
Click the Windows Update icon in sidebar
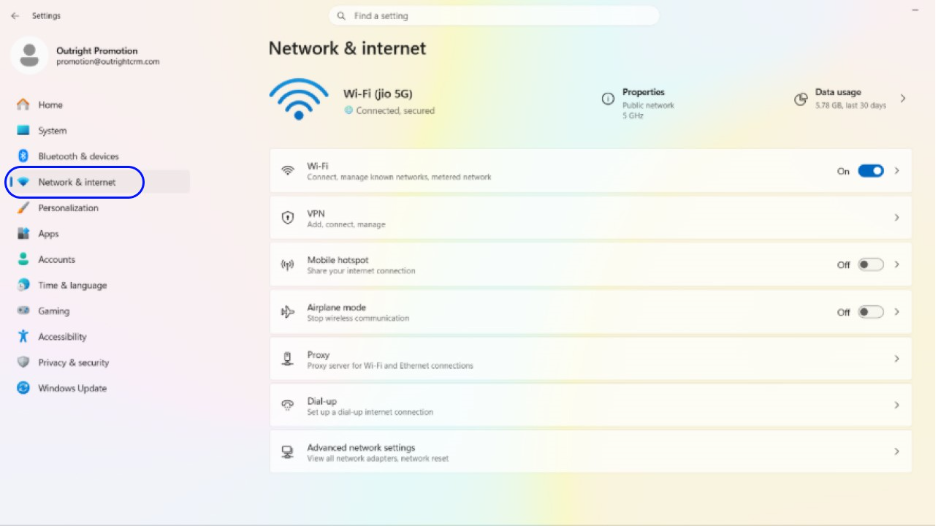coord(23,388)
